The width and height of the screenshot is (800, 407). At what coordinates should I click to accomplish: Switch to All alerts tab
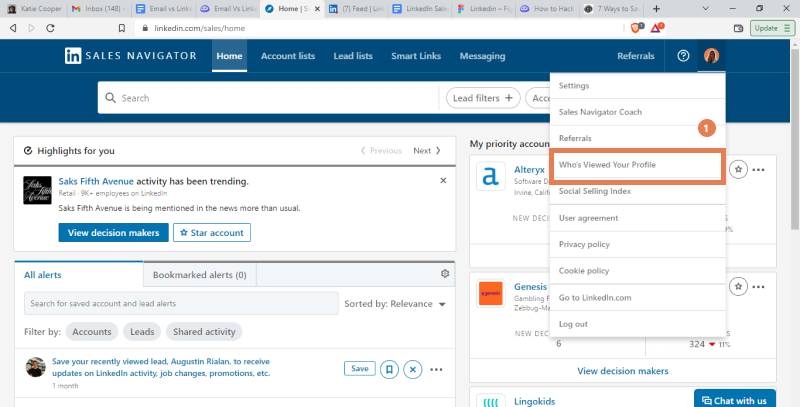coord(79,274)
